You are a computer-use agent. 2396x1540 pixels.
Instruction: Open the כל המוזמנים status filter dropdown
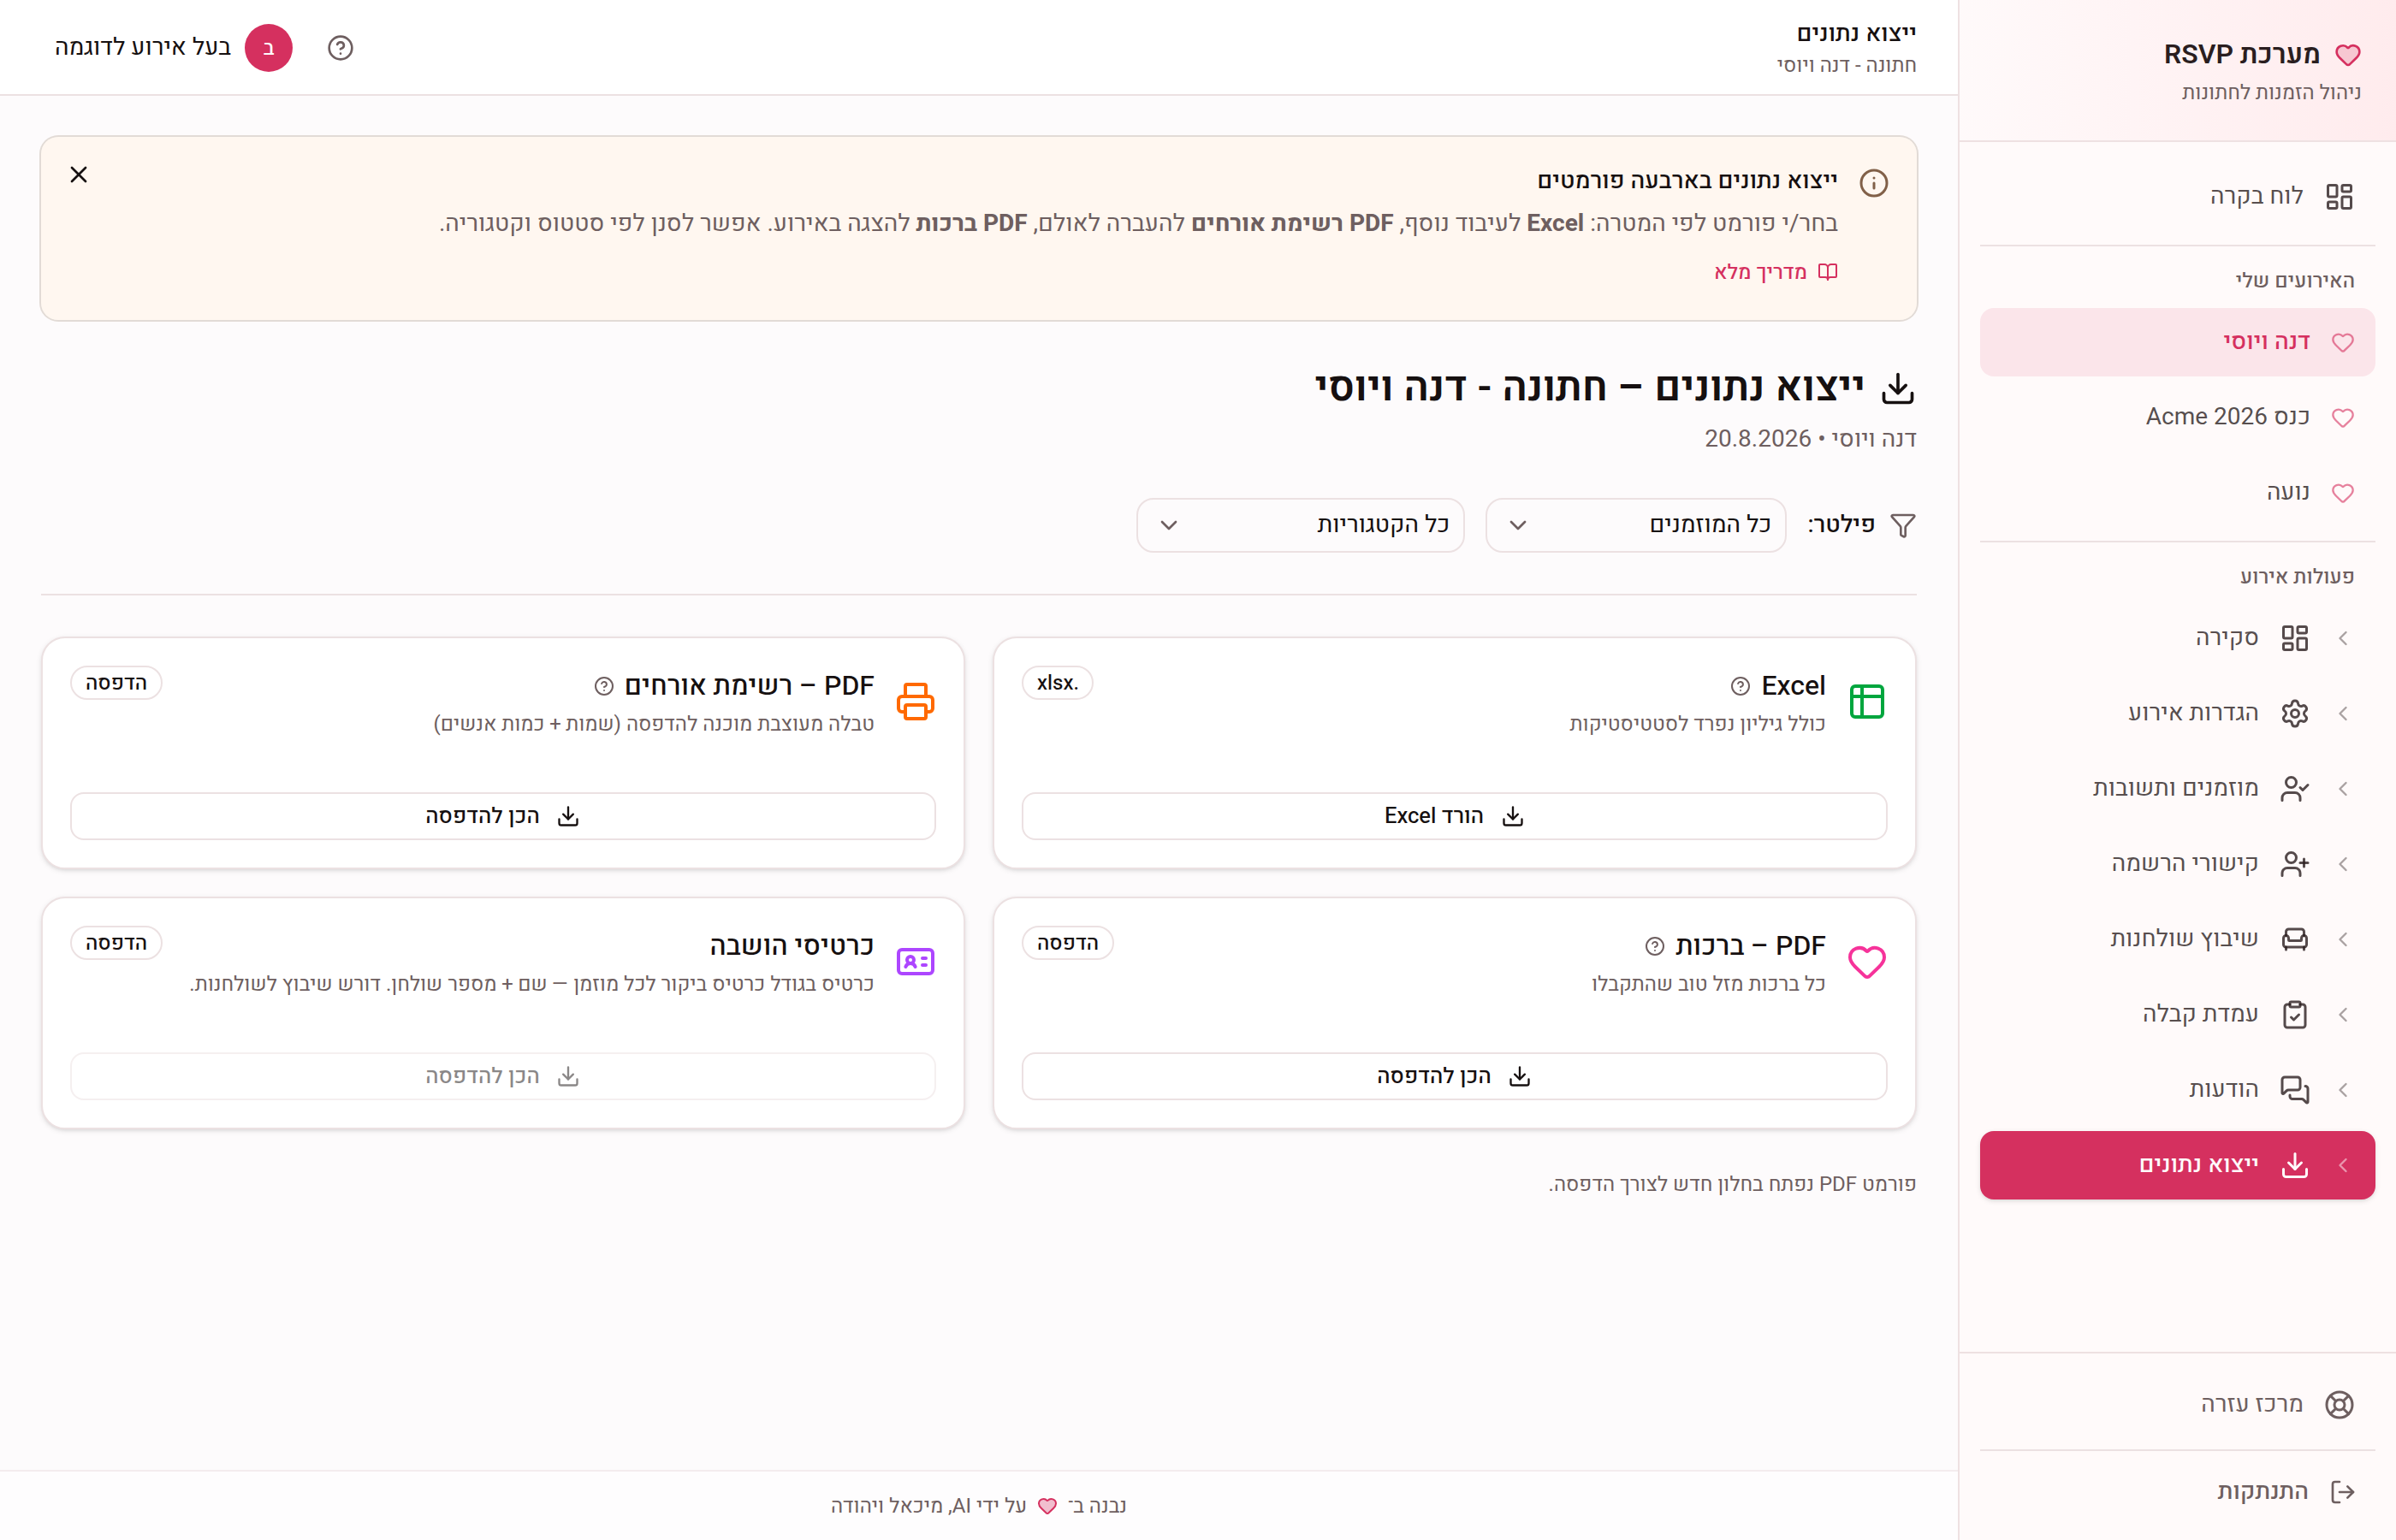tap(1636, 525)
